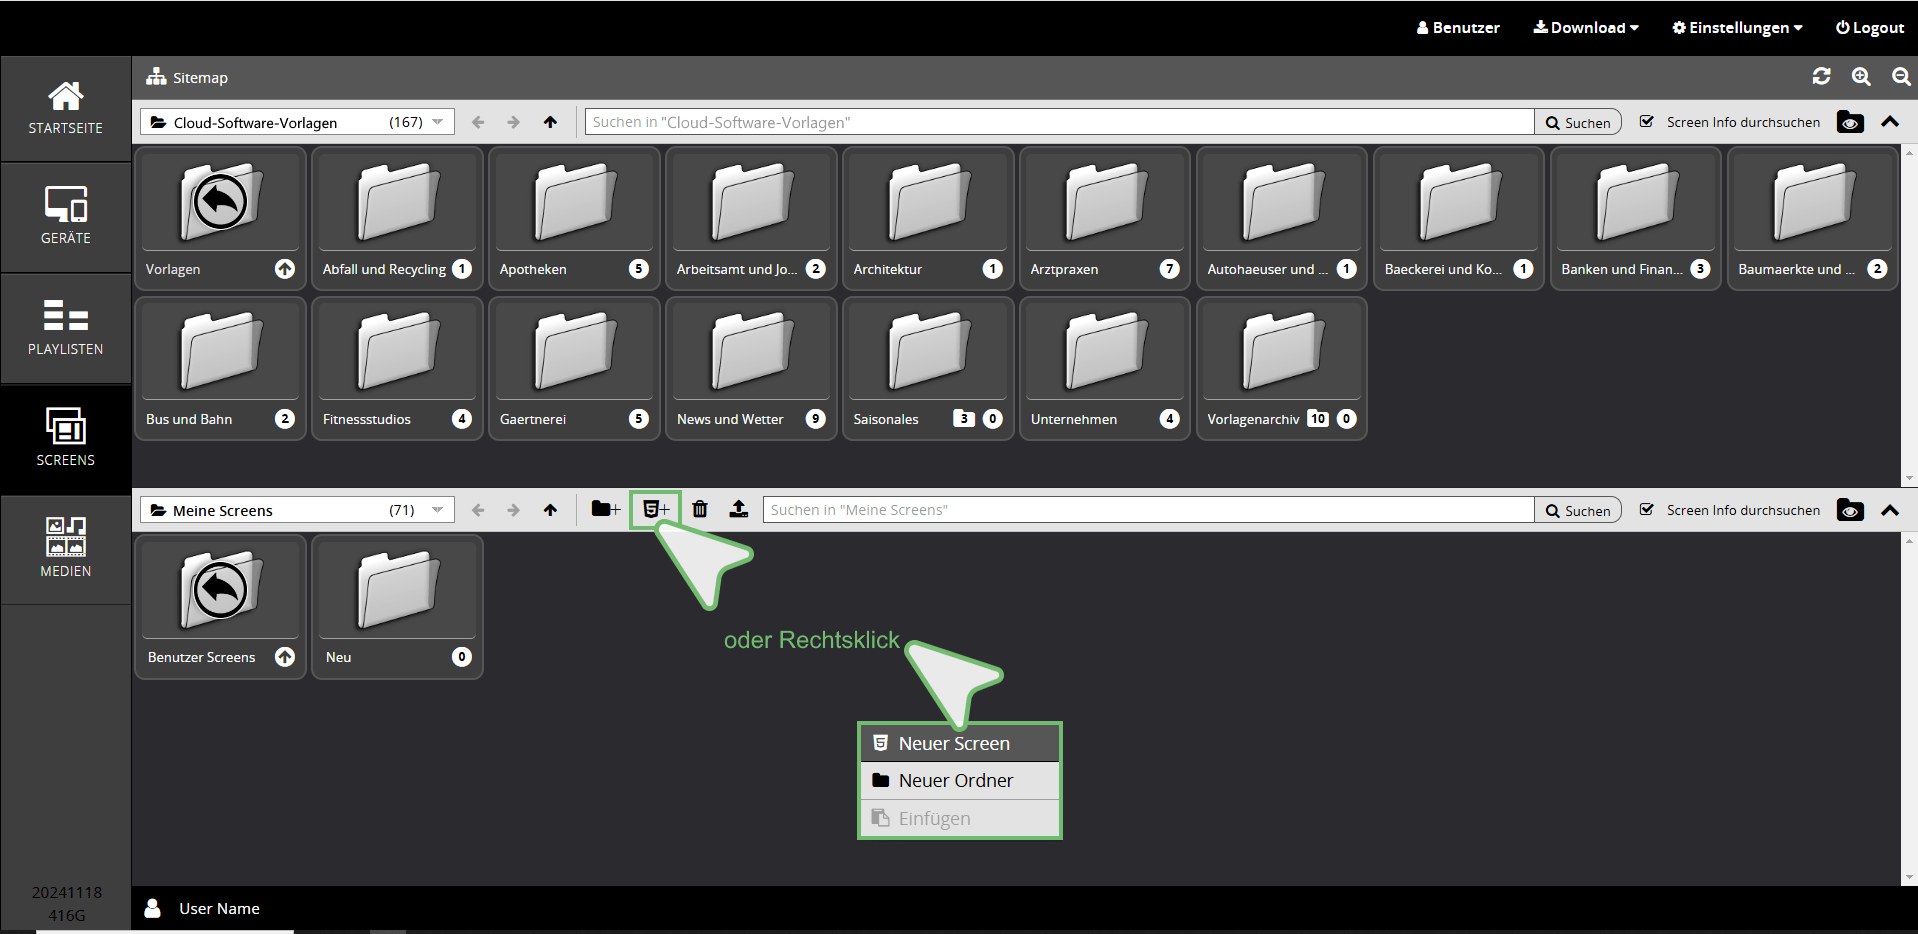
Task: Click the zoom in magnifier icon
Action: point(1861,77)
